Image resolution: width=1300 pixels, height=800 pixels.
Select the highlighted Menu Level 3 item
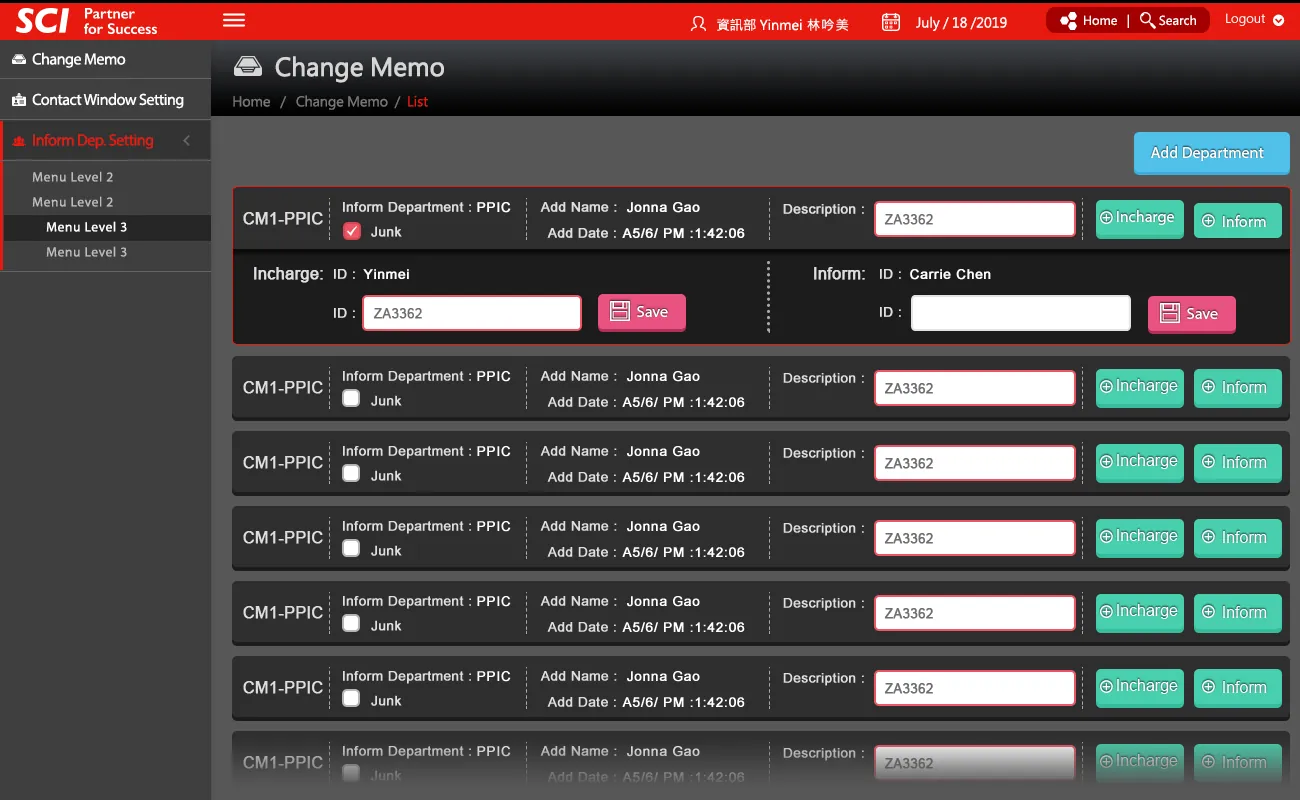(x=105, y=227)
